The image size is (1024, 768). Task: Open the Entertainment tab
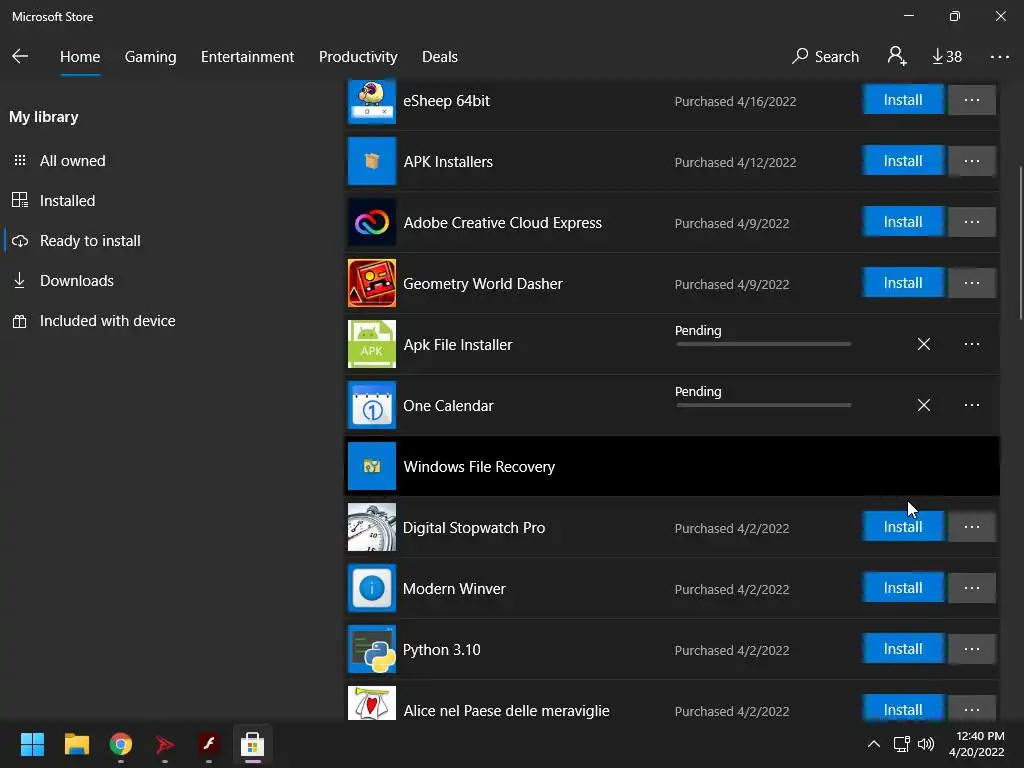point(248,57)
